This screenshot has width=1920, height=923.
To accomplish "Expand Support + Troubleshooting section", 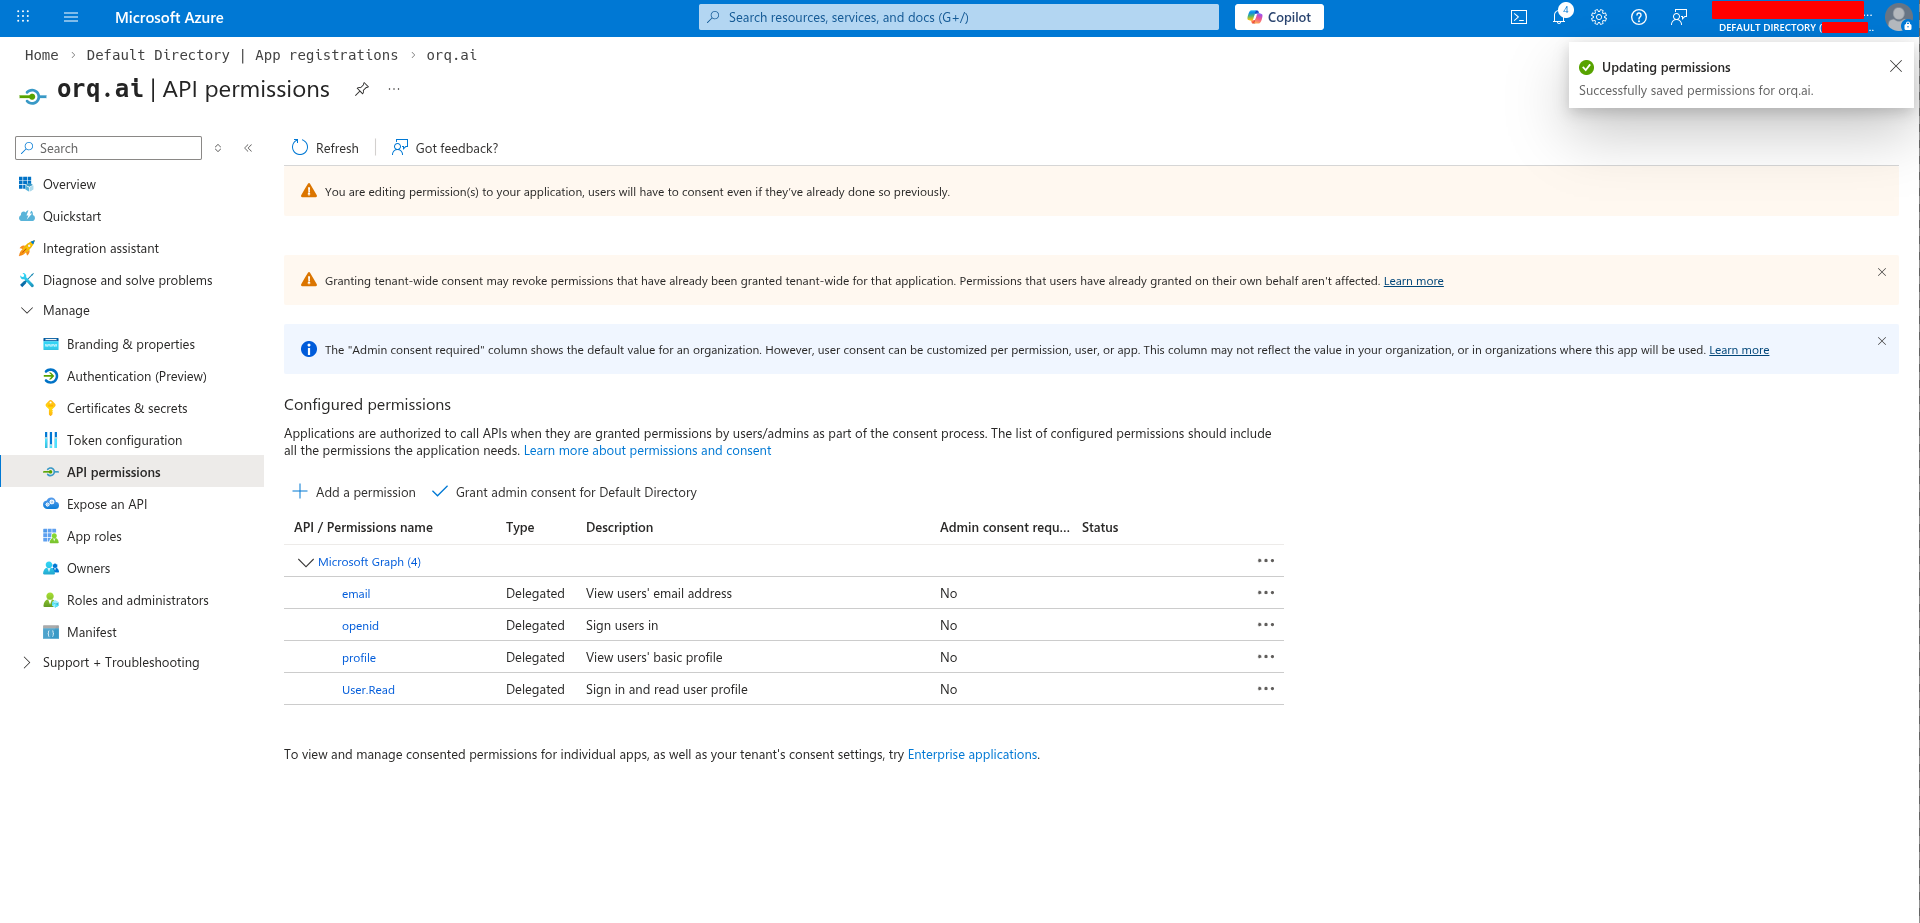I will point(26,661).
